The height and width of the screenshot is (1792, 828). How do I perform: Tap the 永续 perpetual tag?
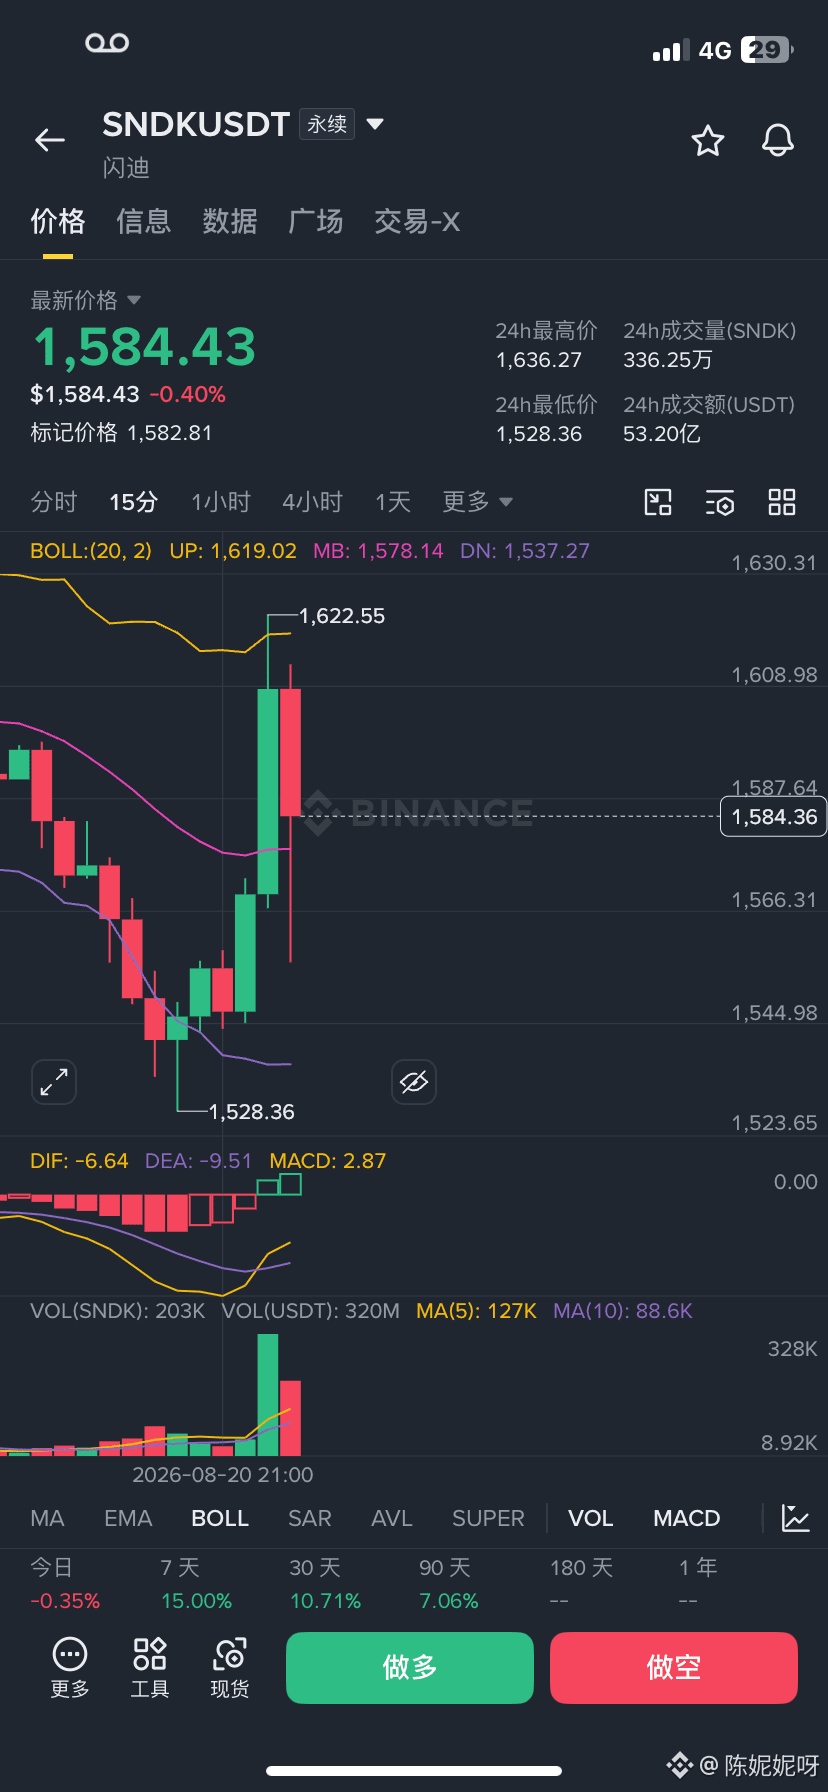pyautogui.click(x=327, y=124)
